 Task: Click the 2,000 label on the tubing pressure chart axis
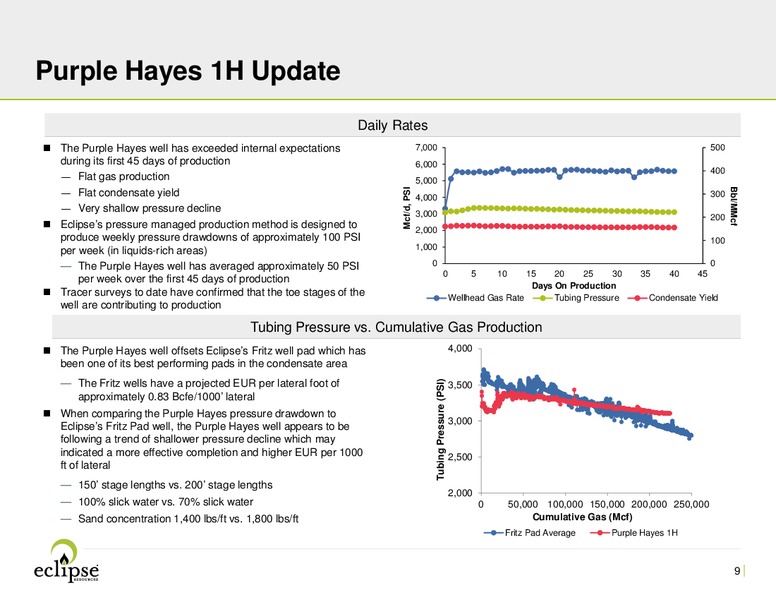[460, 493]
